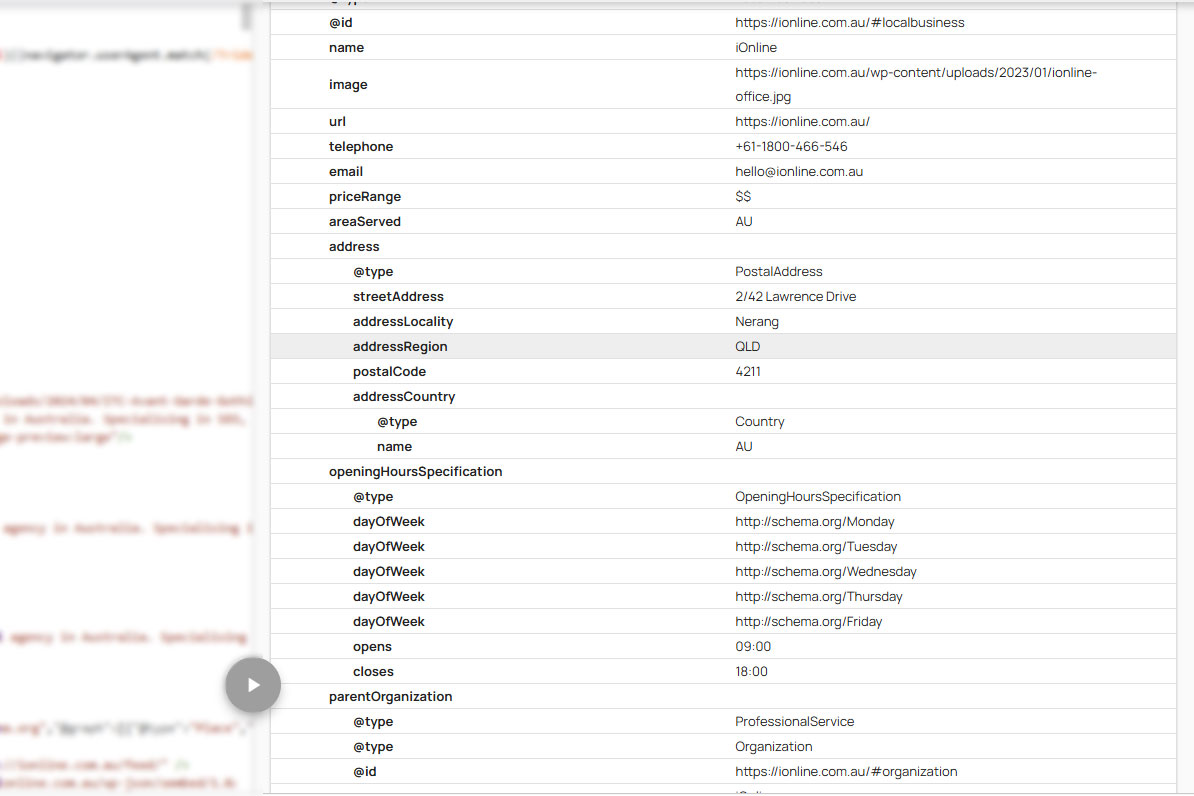Click the address property row
1194x796 pixels.
click(723, 247)
